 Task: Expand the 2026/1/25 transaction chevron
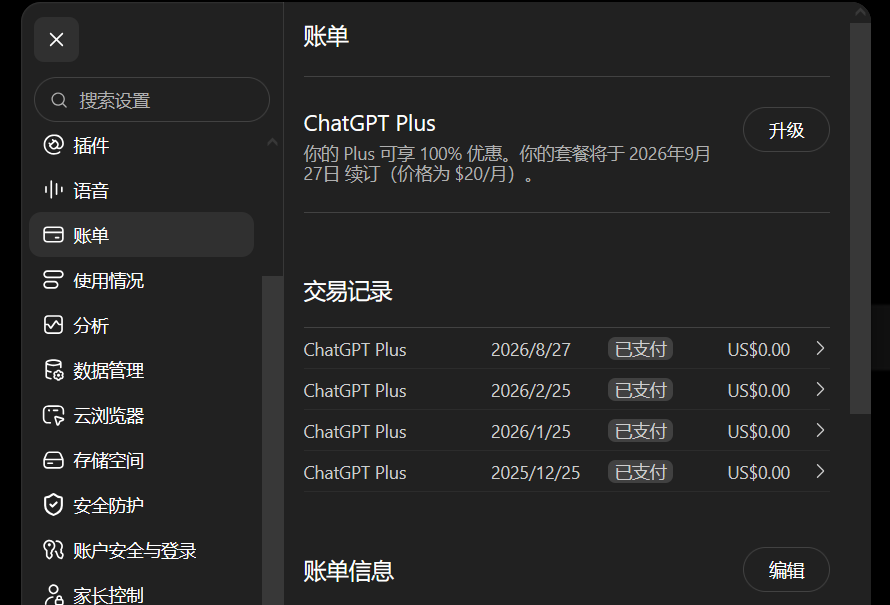pyautogui.click(x=820, y=430)
